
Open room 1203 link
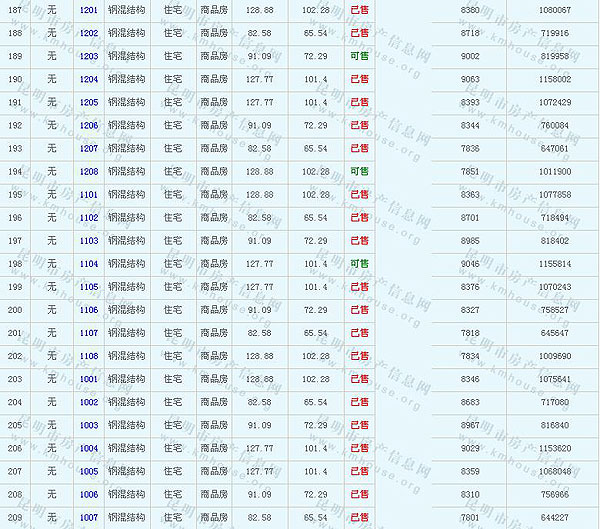tap(89, 56)
